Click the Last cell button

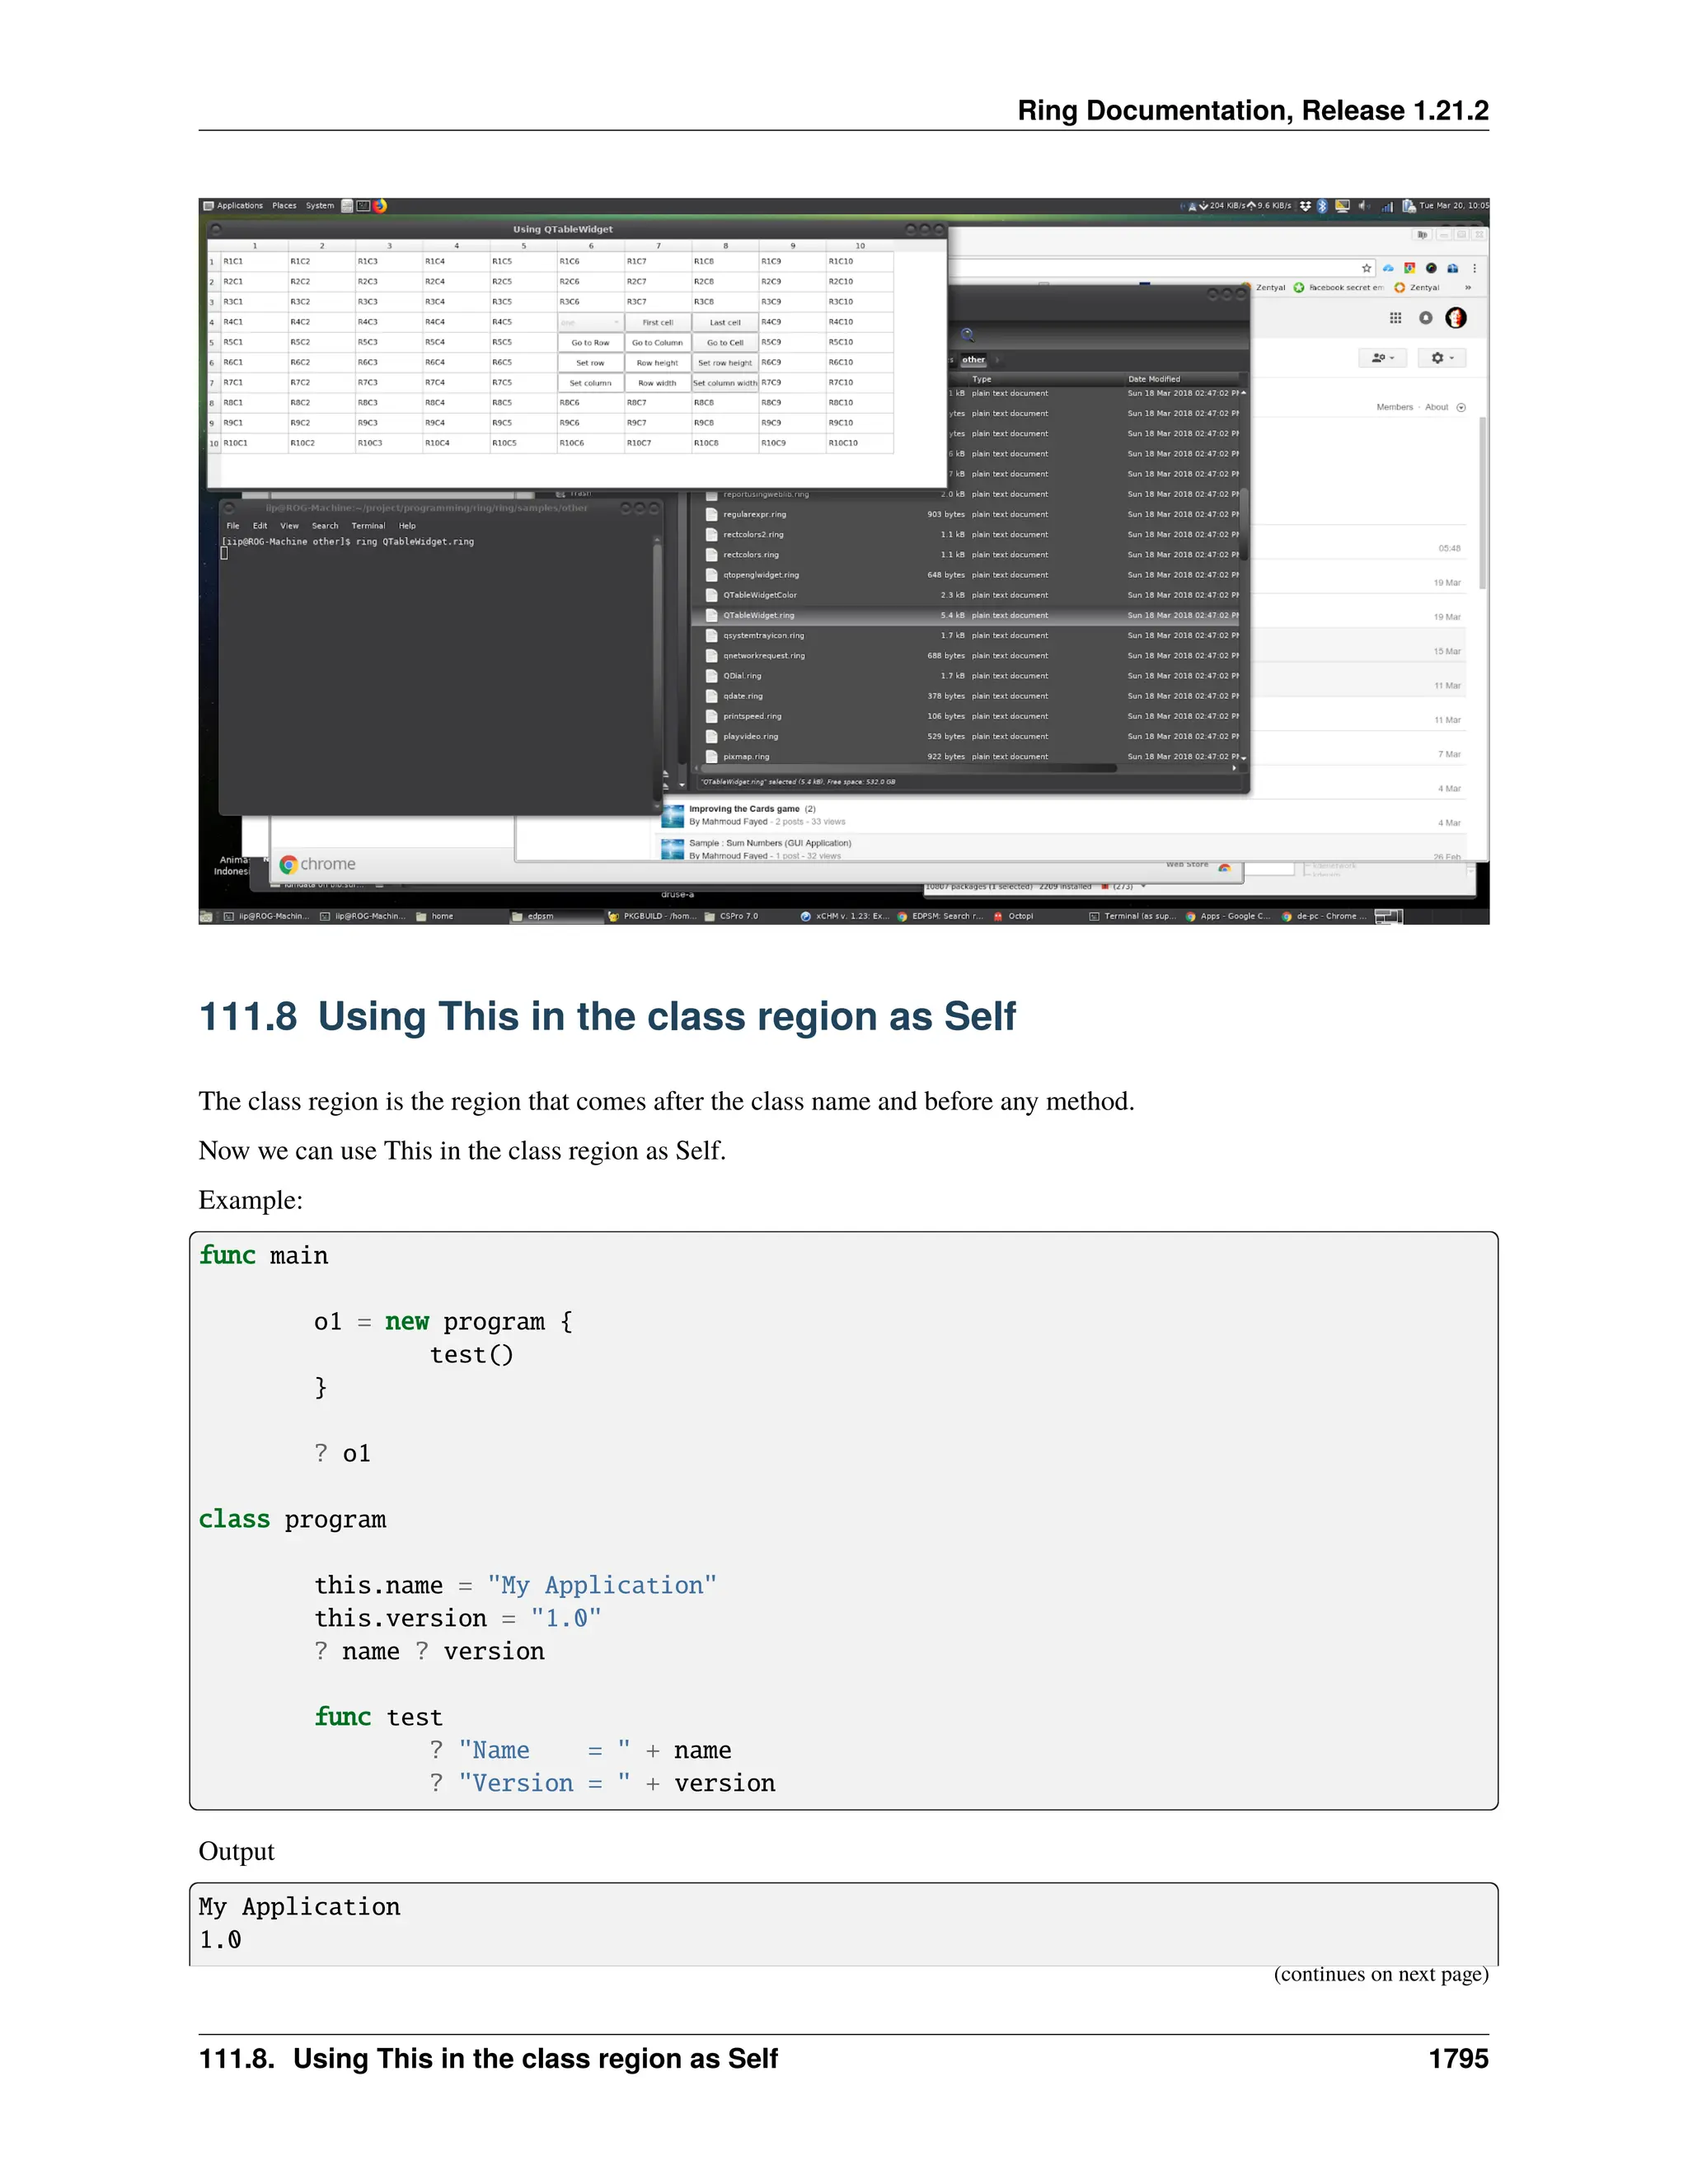(x=725, y=322)
